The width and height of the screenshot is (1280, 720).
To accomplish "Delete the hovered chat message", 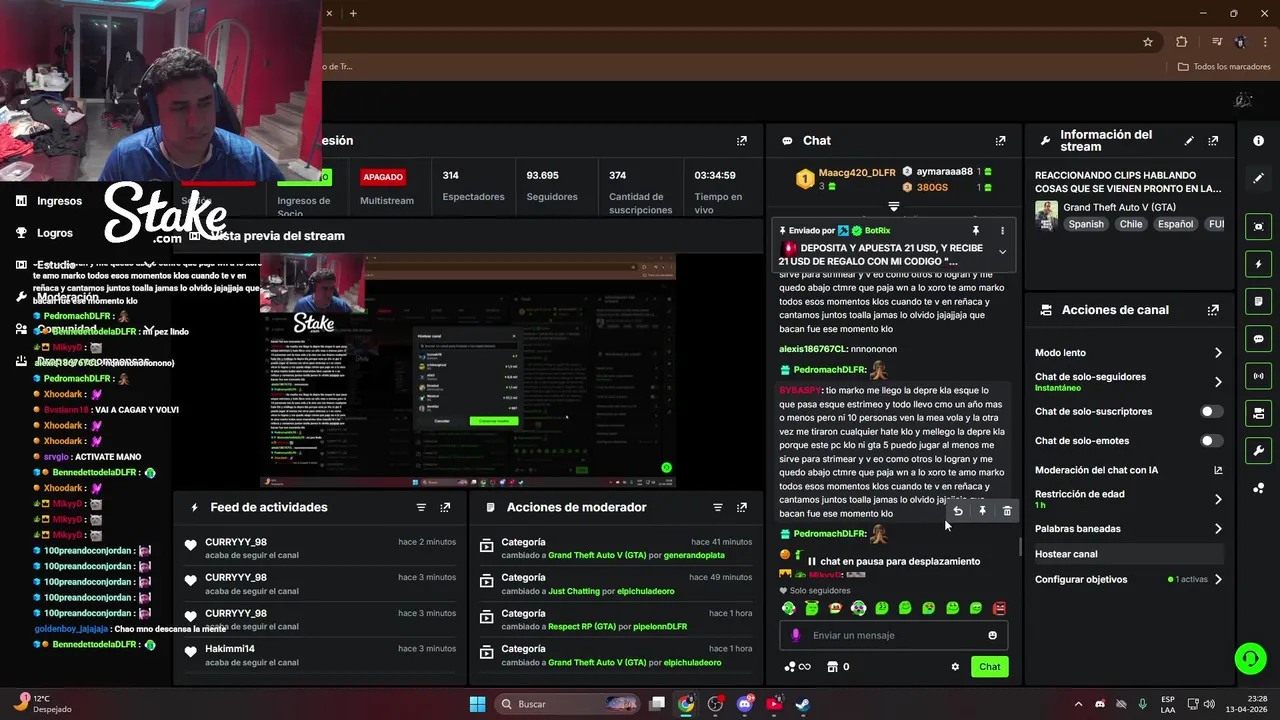I will click(x=1007, y=511).
